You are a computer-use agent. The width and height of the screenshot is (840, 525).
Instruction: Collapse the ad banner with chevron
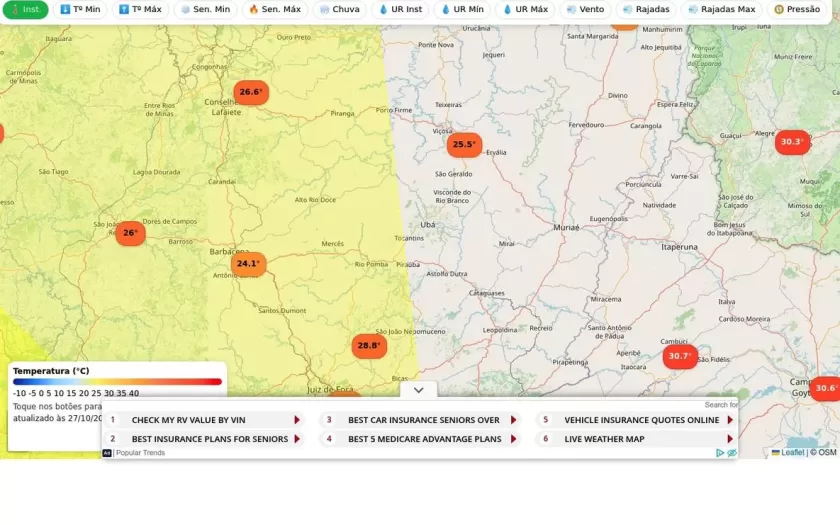[x=418, y=390]
